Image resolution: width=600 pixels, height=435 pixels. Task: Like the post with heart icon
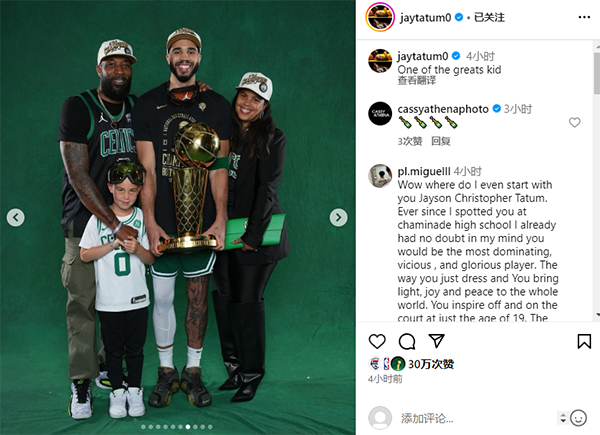[x=377, y=341]
